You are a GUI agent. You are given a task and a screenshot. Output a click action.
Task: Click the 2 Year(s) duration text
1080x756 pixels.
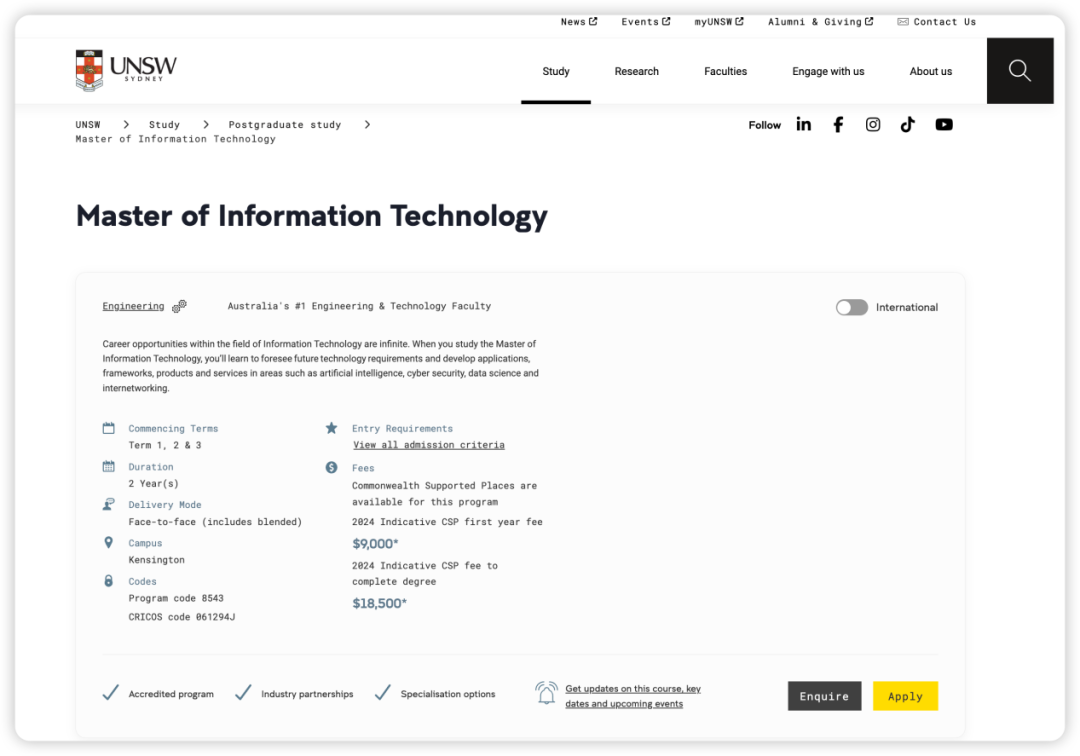click(153, 483)
